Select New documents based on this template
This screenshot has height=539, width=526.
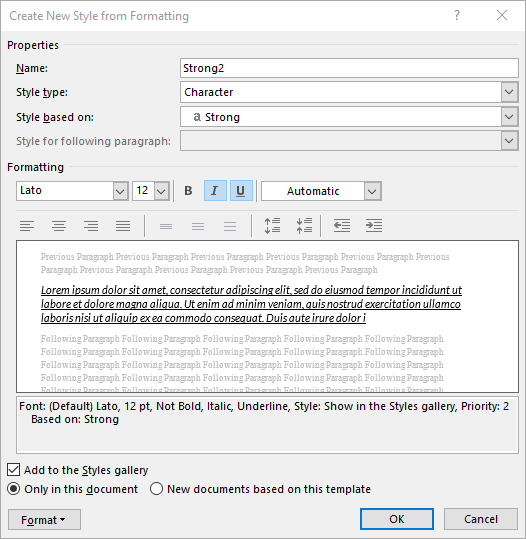pyautogui.click(x=156, y=489)
